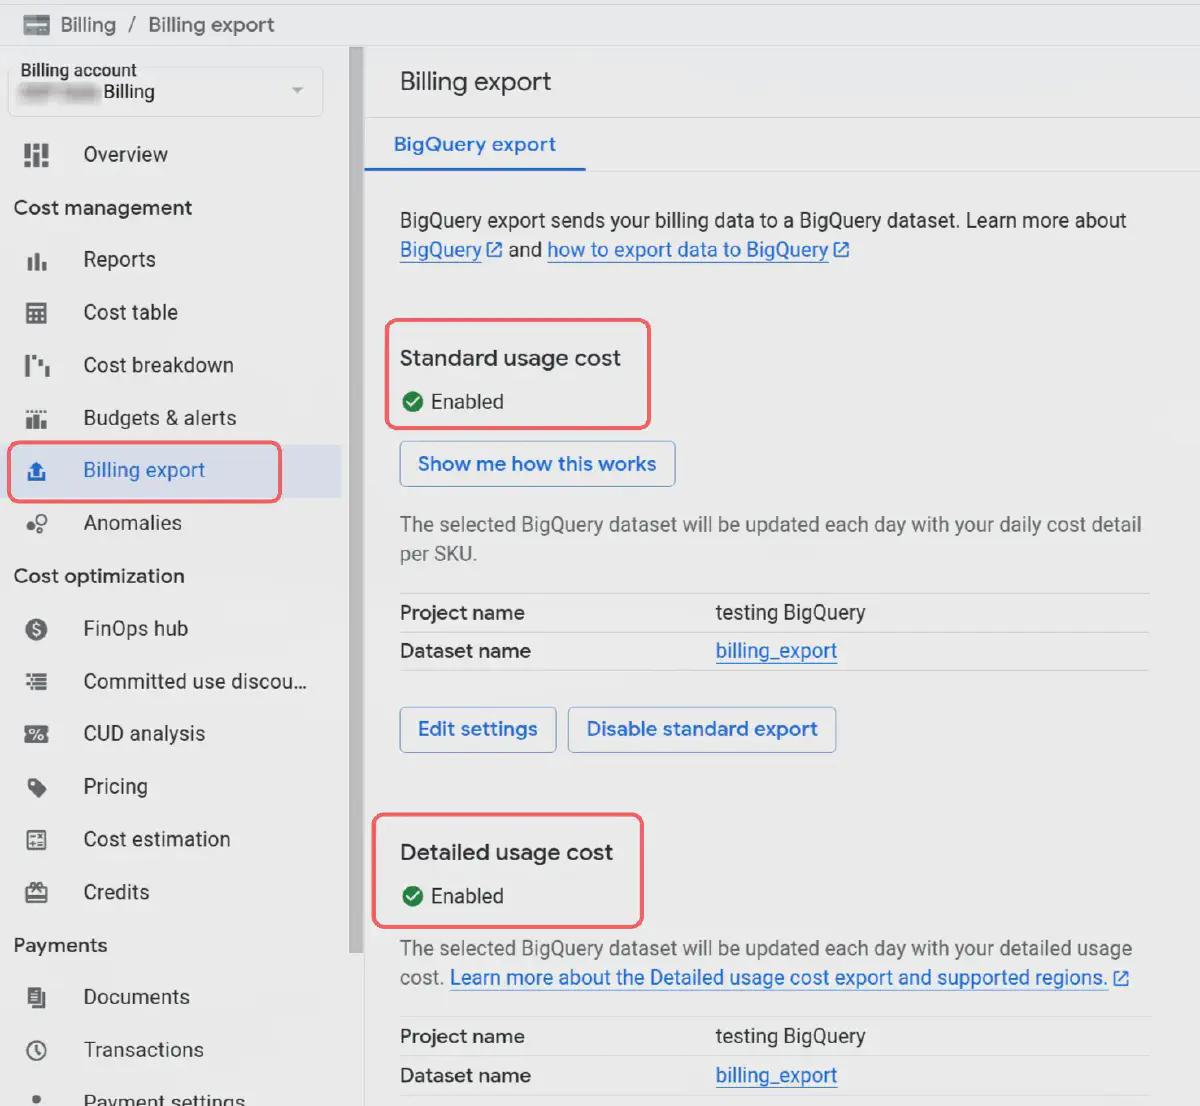Image resolution: width=1200 pixels, height=1106 pixels.
Task: Open Transactions page
Action: [143, 1050]
